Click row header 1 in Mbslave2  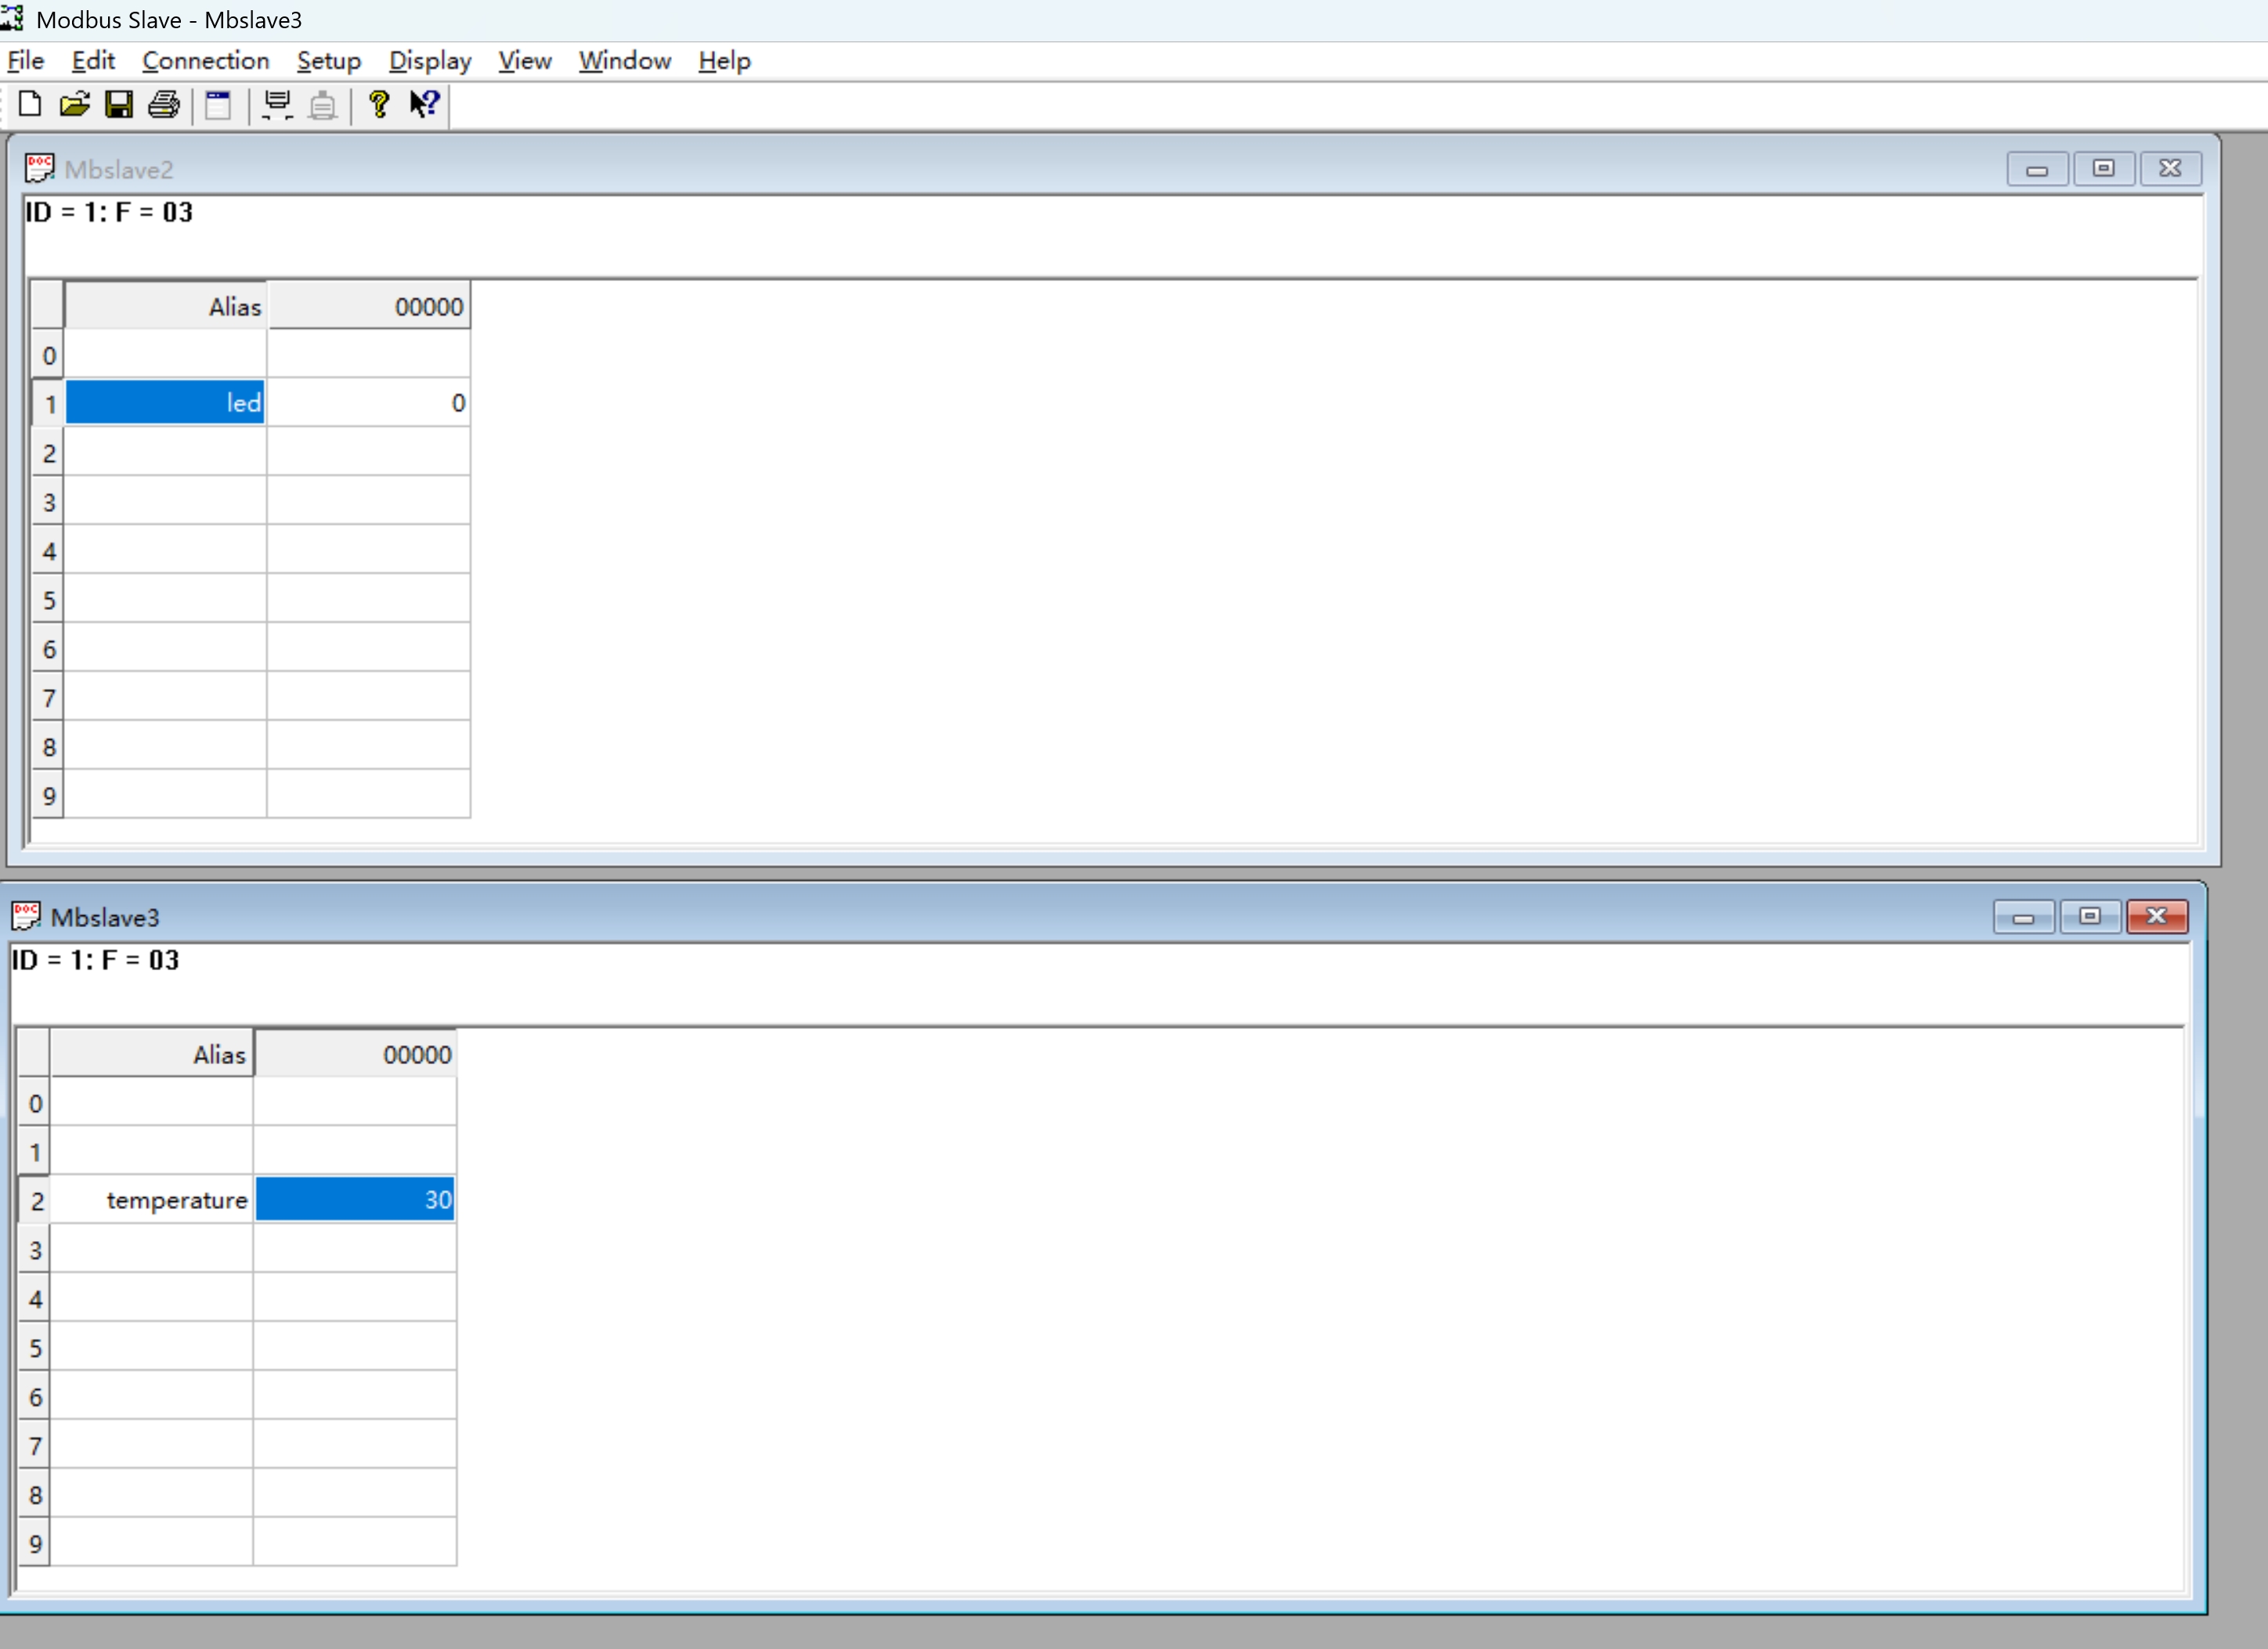[48, 403]
